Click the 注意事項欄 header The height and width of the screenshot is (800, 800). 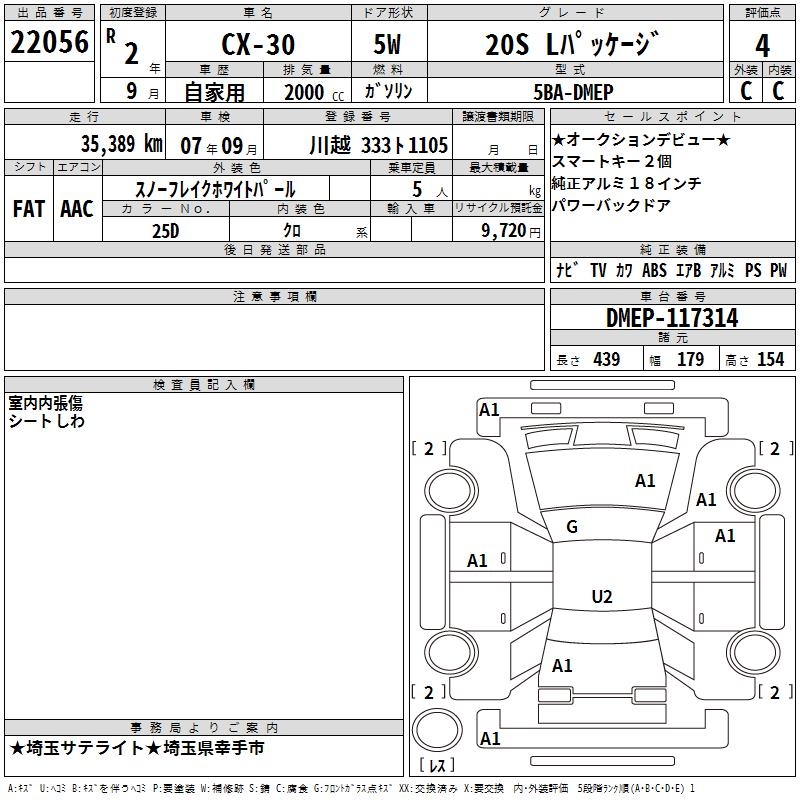(274, 296)
